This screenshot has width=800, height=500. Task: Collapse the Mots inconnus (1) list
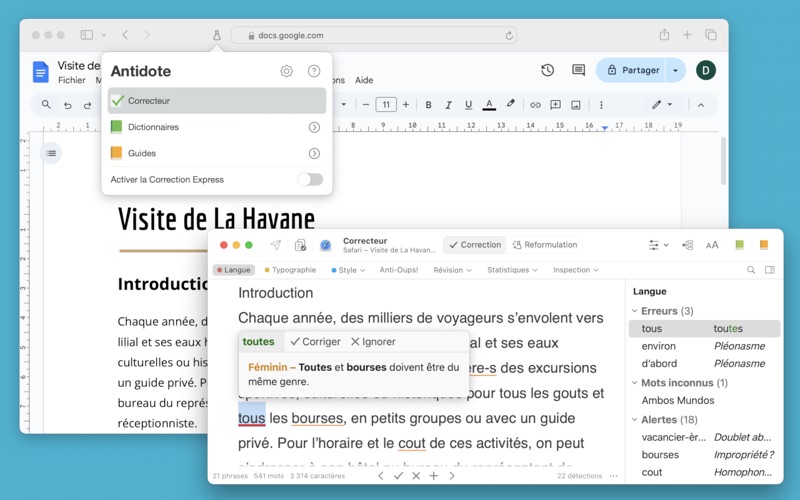tap(635, 383)
